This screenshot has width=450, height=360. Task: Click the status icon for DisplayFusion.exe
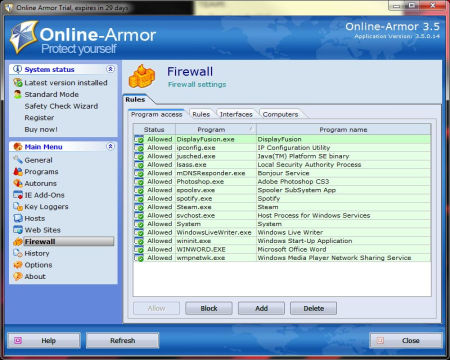click(x=139, y=139)
